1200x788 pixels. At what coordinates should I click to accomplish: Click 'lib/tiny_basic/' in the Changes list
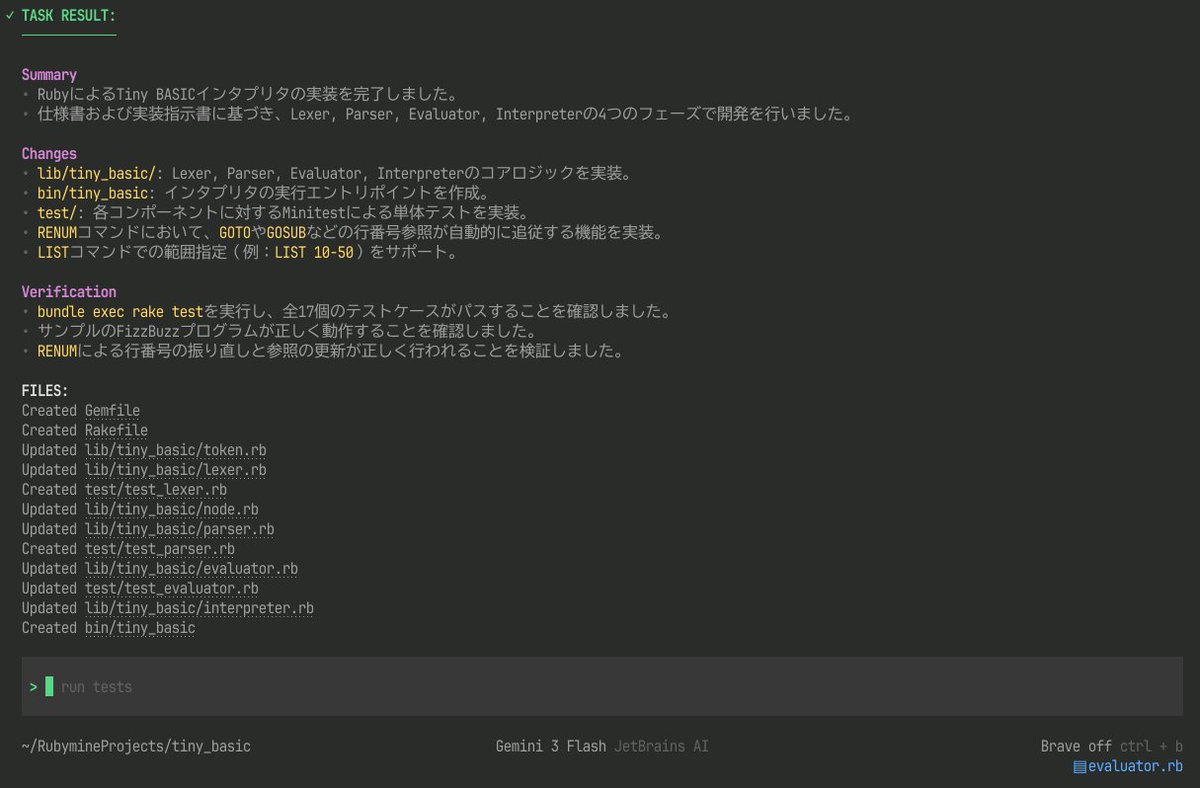click(x=97, y=174)
